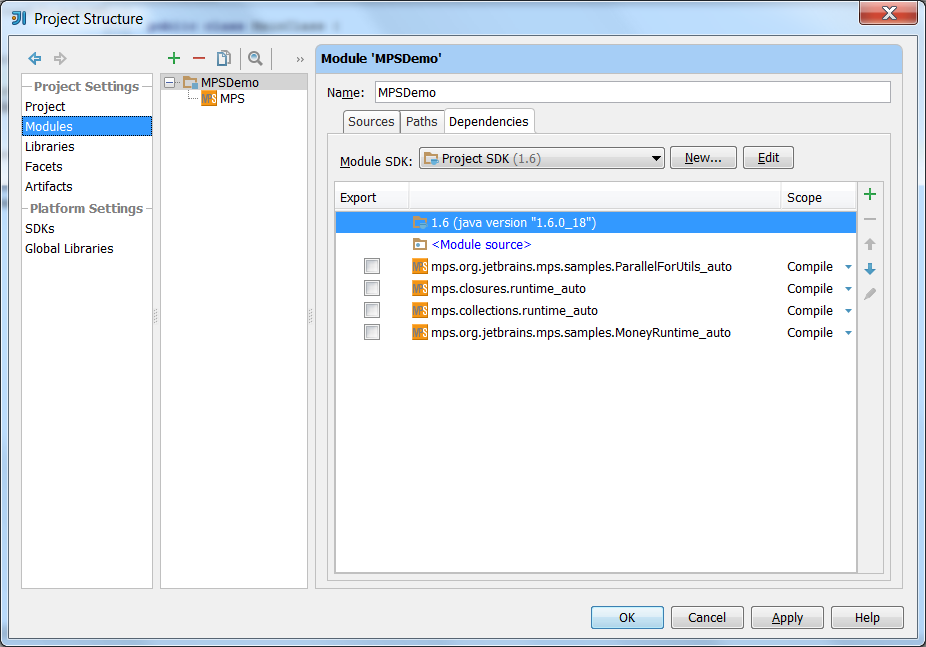Enable export for ParallelForUtils_auto

(372, 266)
